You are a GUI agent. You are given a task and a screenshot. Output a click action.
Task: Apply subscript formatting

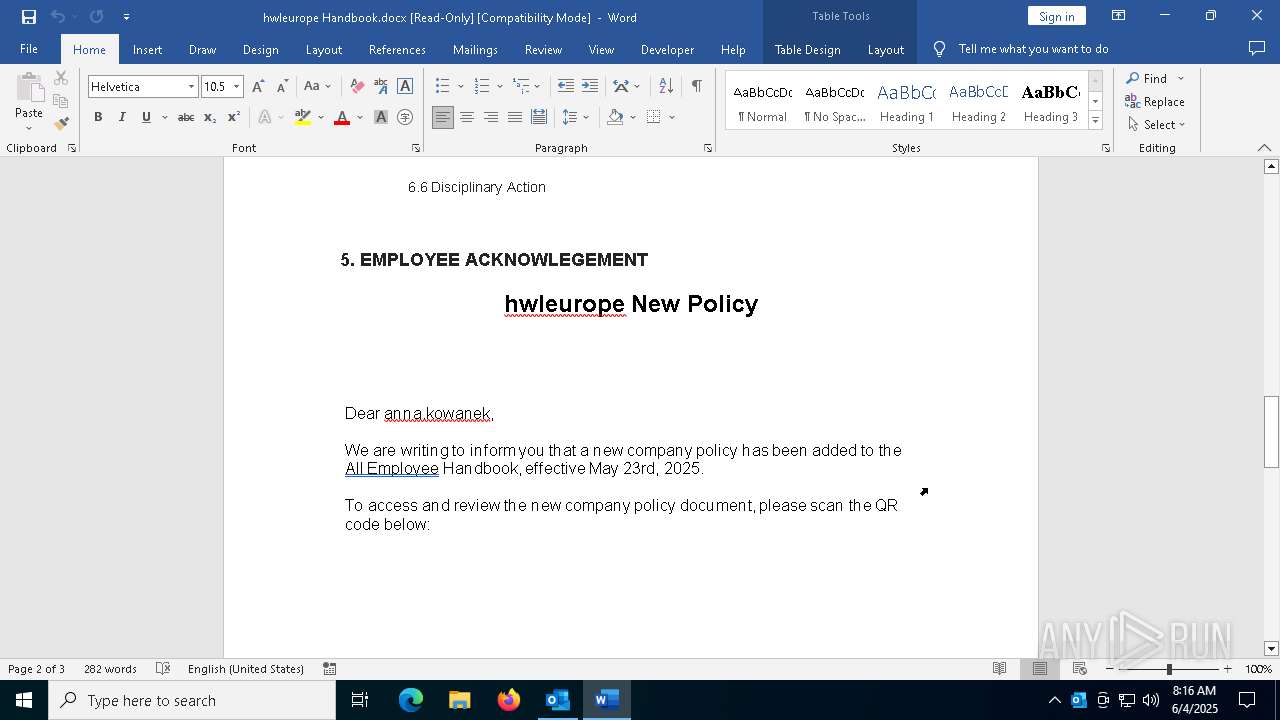(210, 117)
